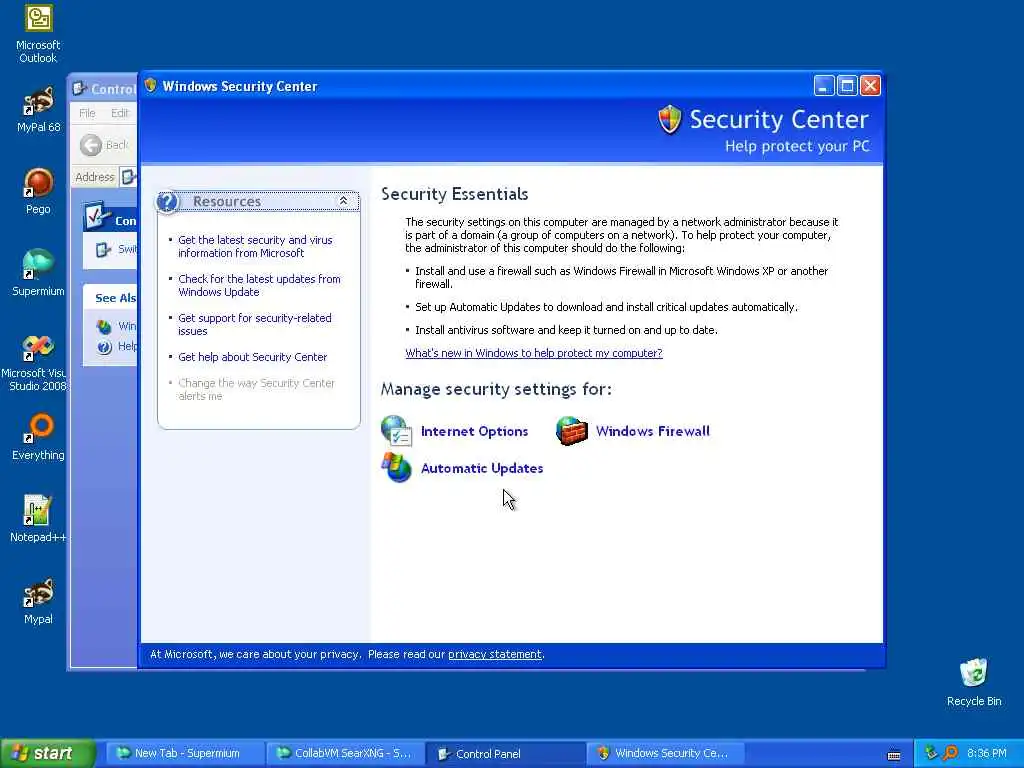The image size is (1024, 768).
Task: Switch to New Tab - Supermium taskbar button
Action: (x=185, y=753)
